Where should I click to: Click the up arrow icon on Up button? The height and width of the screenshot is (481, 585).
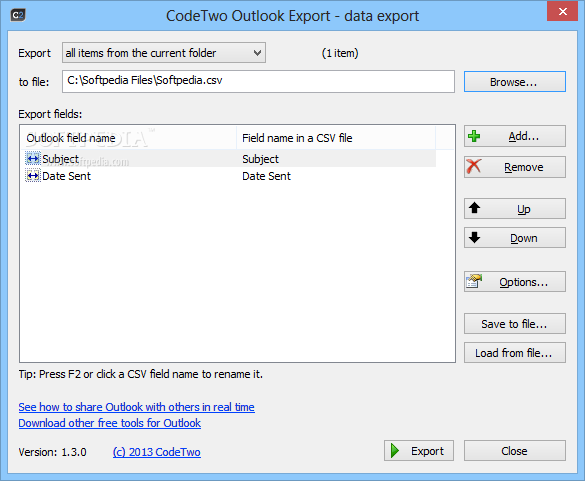(475, 208)
